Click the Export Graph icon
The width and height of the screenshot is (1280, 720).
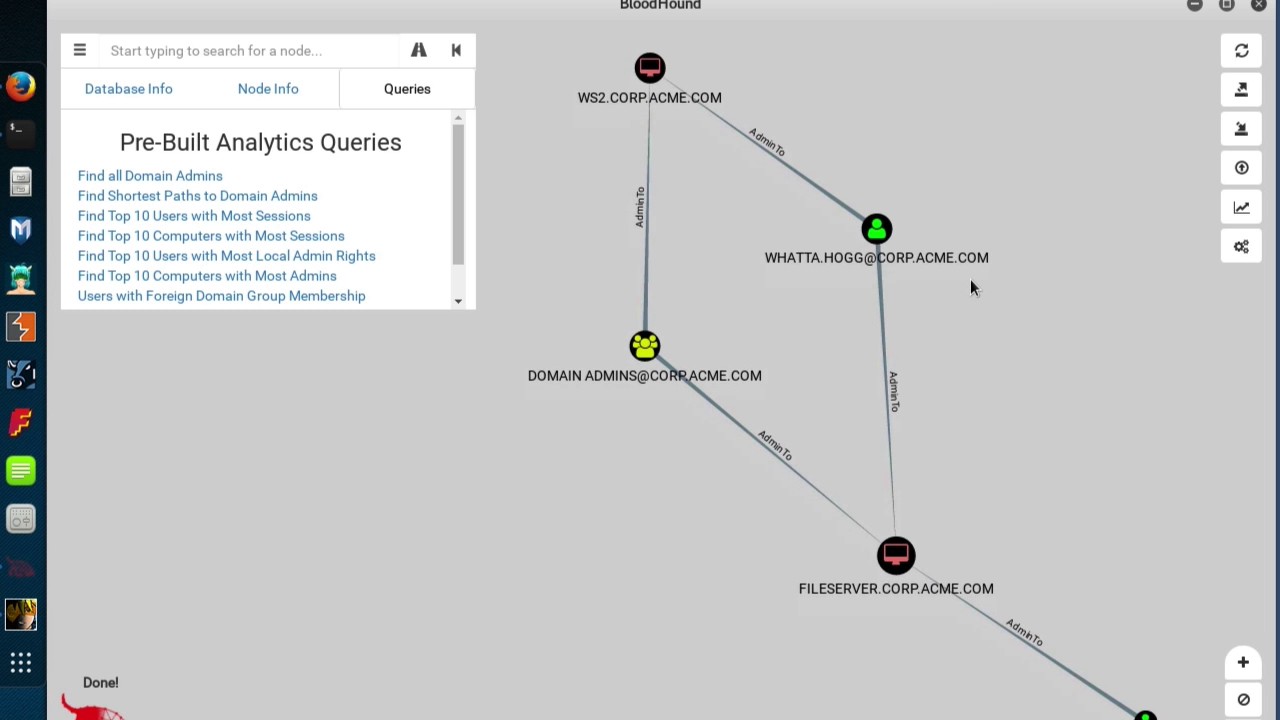pos(1241,90)
